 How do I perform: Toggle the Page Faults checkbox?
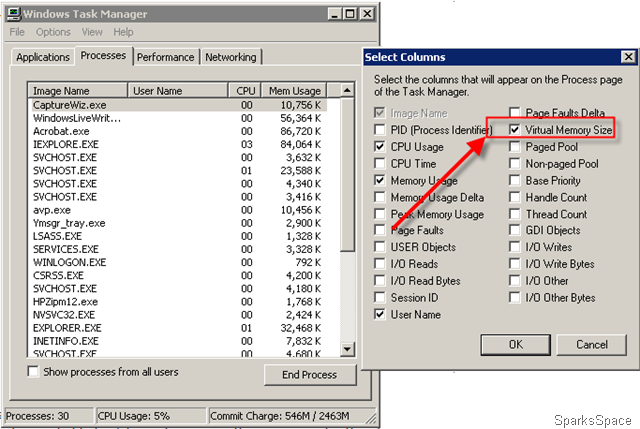380,230
